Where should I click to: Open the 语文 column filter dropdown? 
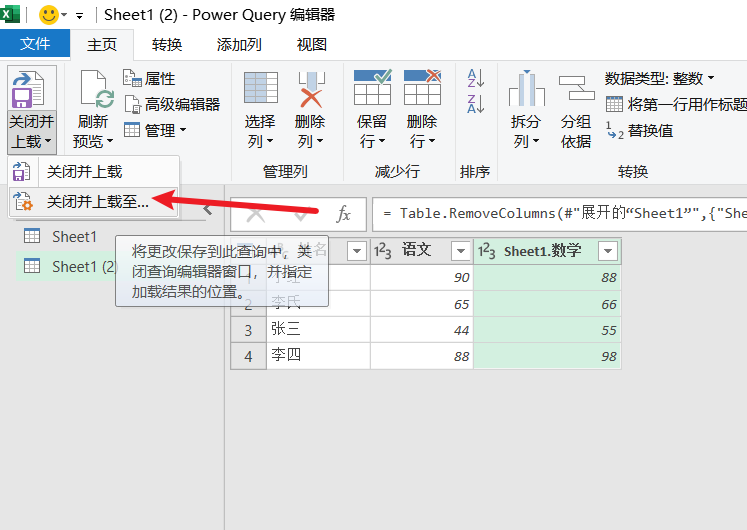click(461, 251)
